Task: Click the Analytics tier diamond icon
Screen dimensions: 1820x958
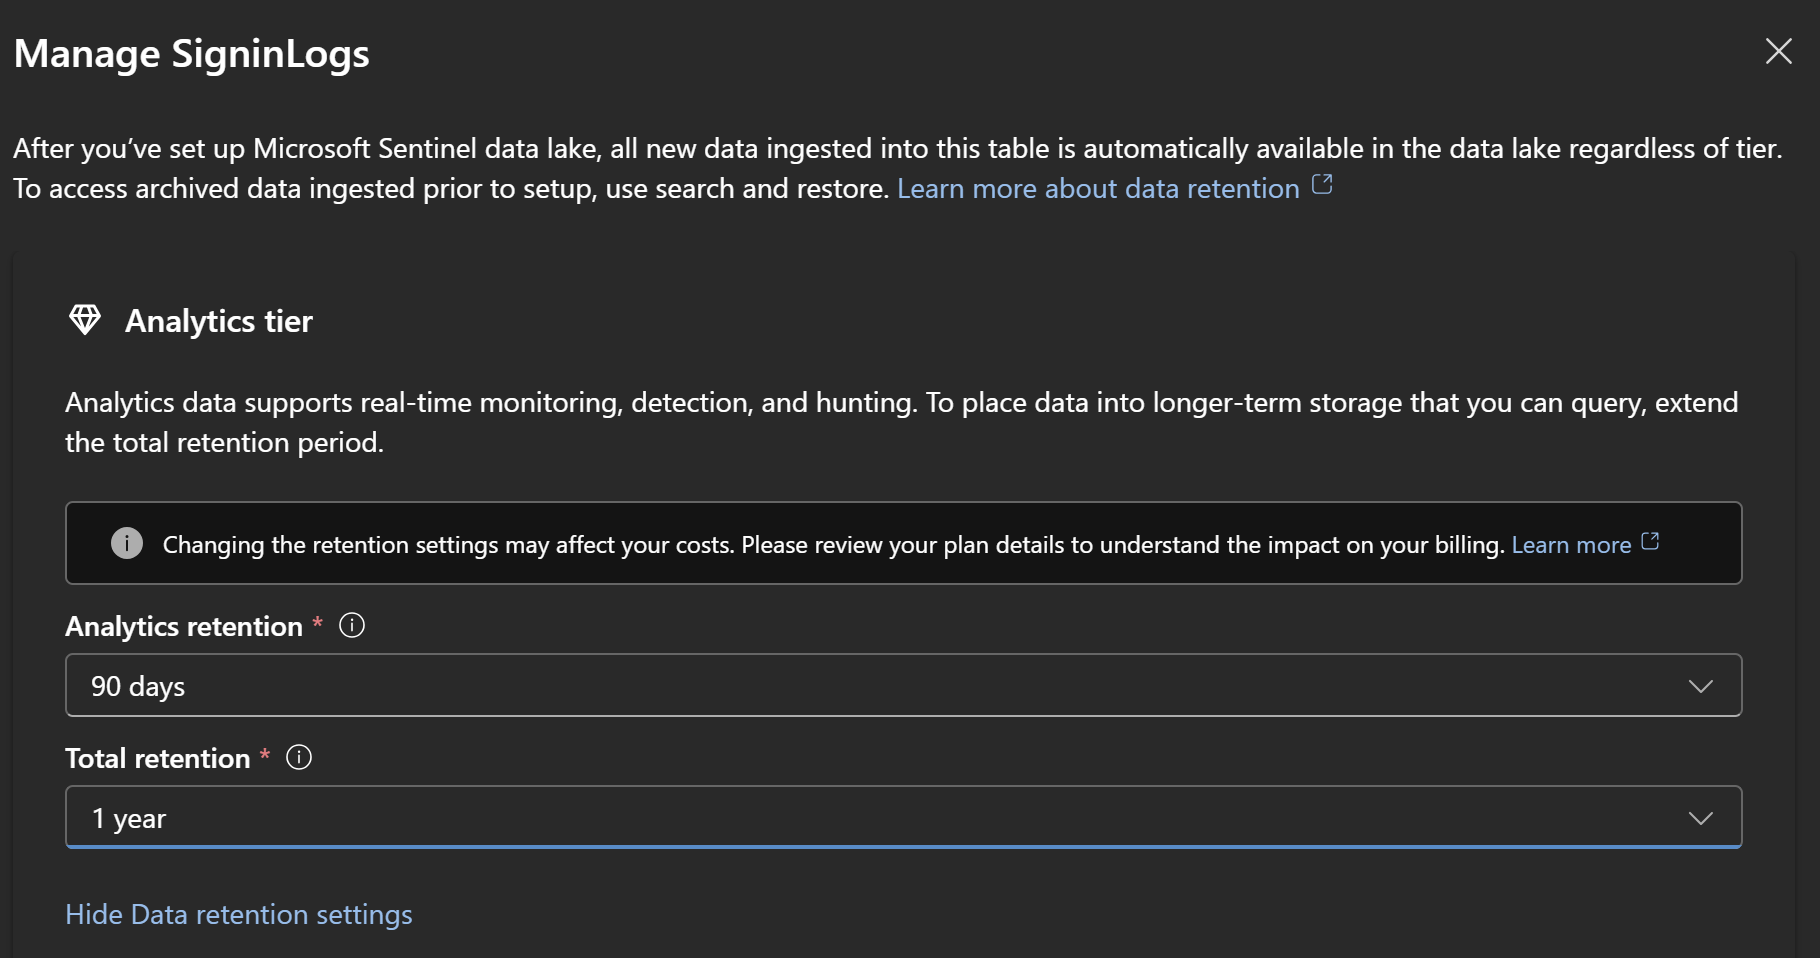Action: (85, 320)
